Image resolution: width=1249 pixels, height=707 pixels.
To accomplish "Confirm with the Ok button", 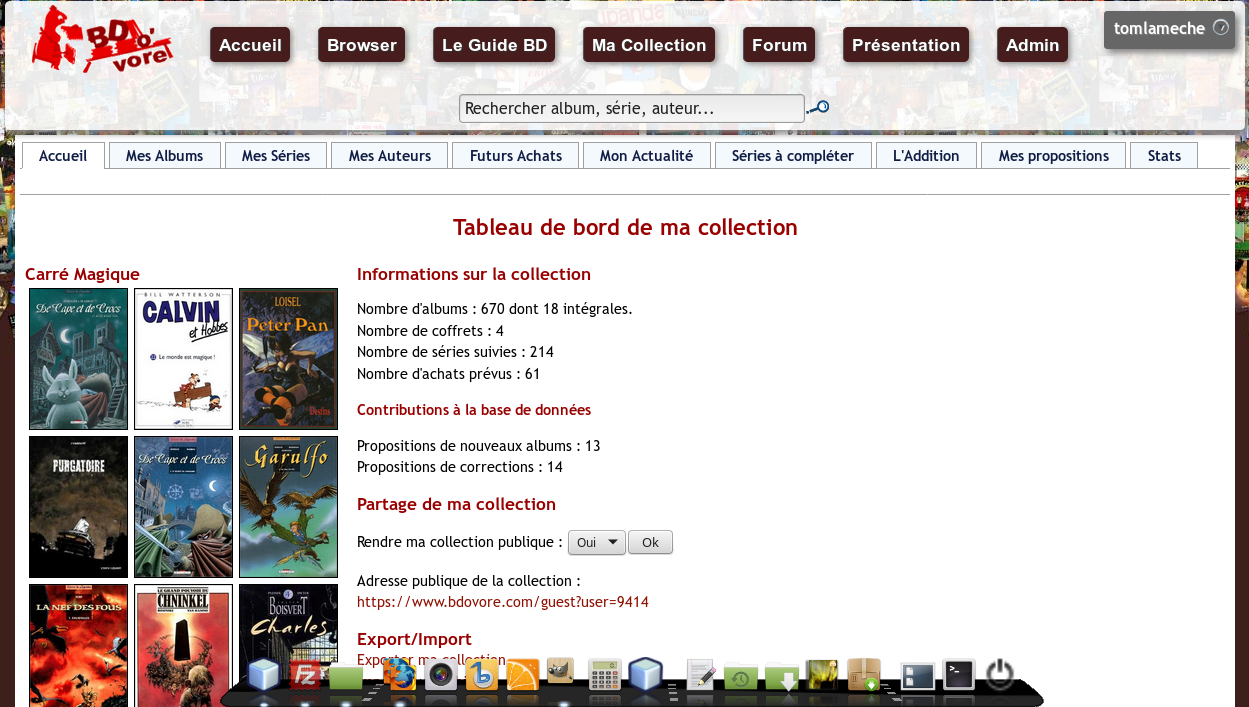I will point(650,542).
